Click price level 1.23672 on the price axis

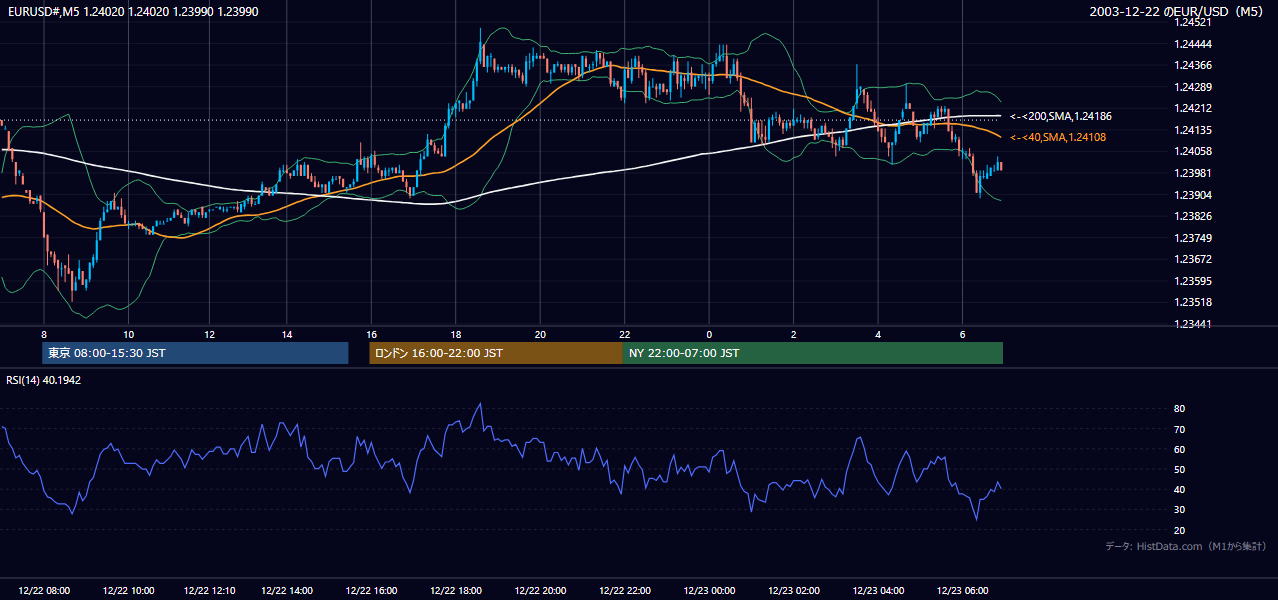tap(1193, 259)
